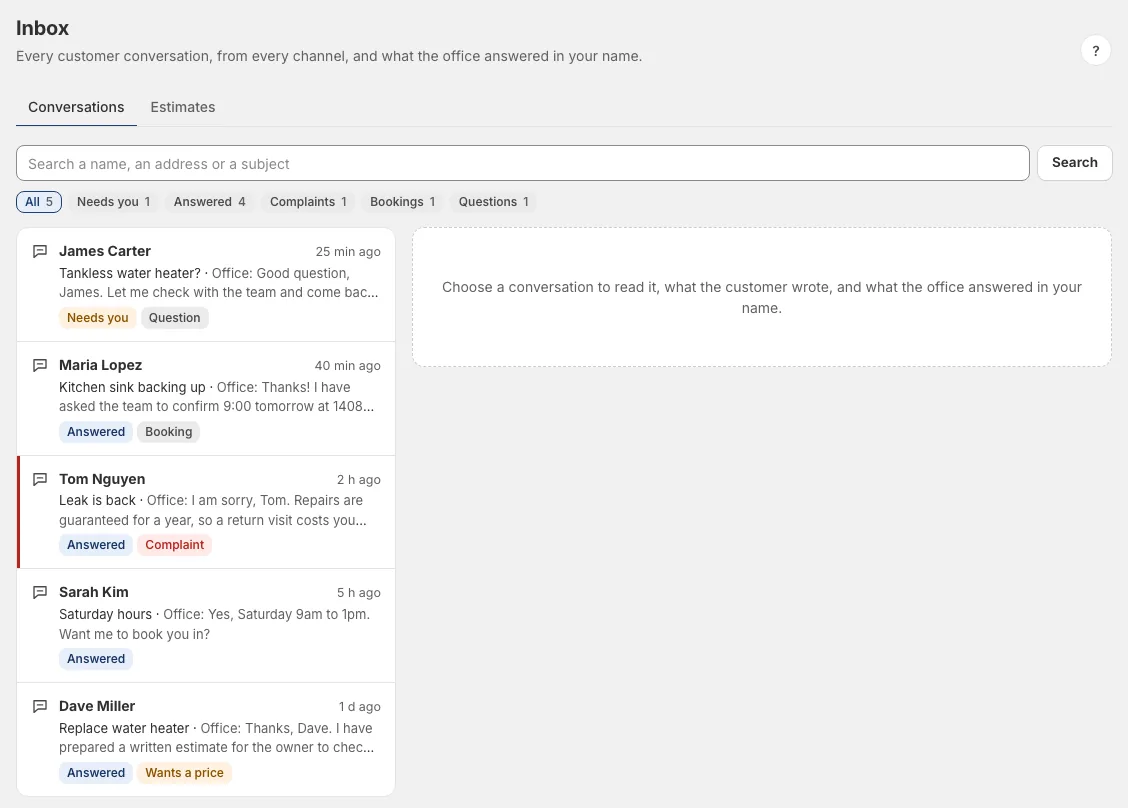
Task: Click the Answered tag on Maria Lopez
Action: pyautogui.click(x=96, y=432)
